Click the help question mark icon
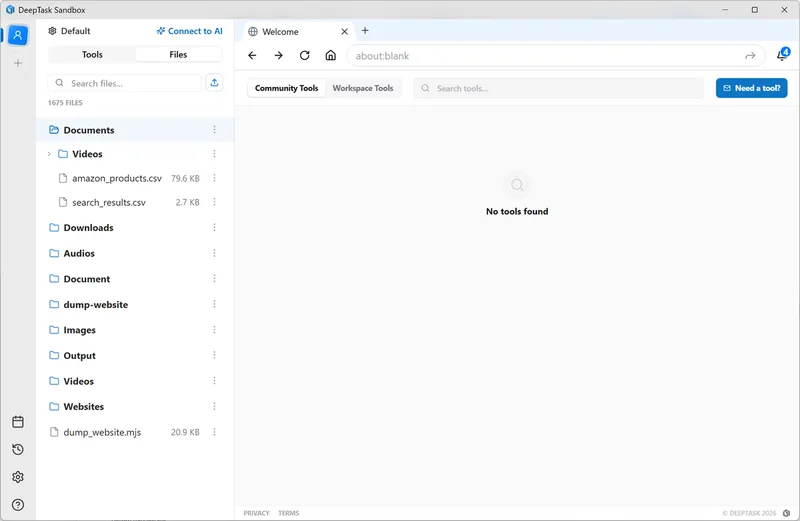This screenshot has width=800, height=521. coord(17,505)
